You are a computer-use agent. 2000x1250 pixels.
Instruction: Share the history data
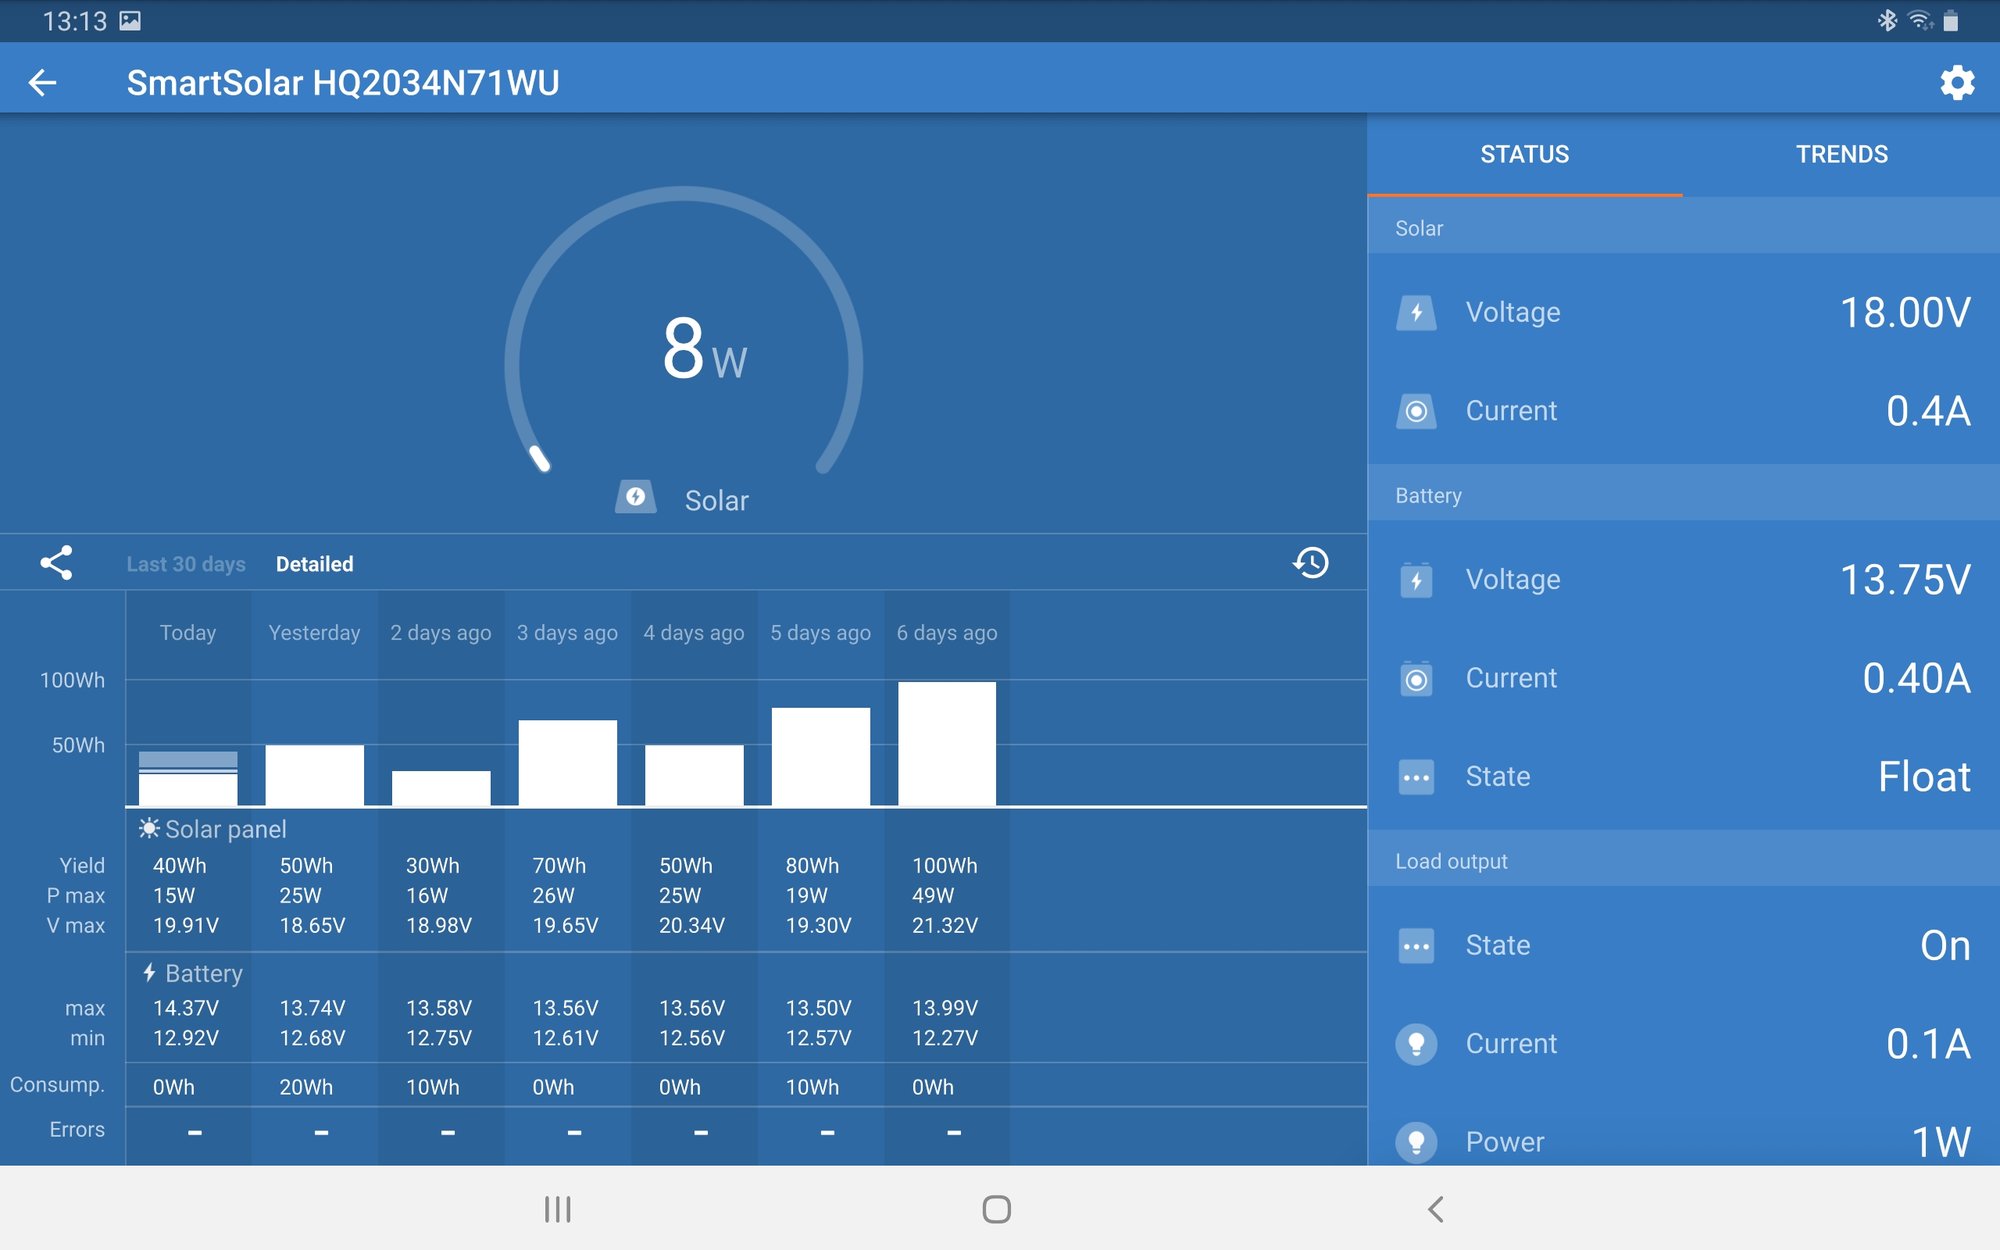(x=56, y=563)
